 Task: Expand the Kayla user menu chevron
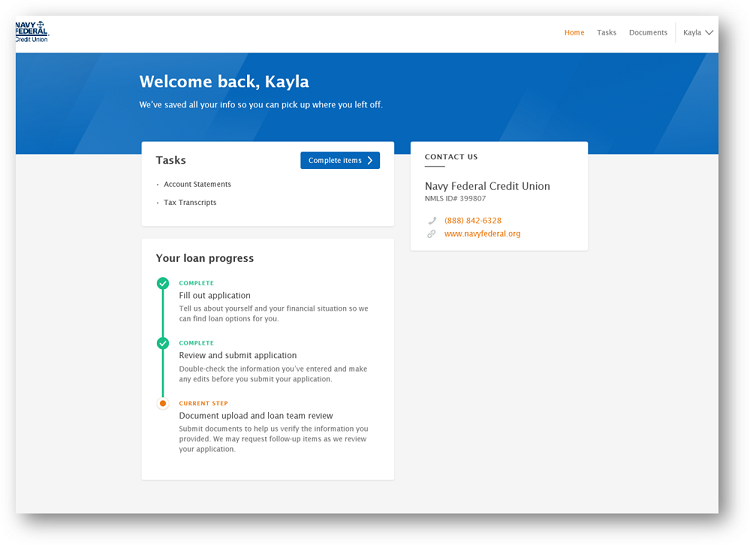tap(709, 32)
